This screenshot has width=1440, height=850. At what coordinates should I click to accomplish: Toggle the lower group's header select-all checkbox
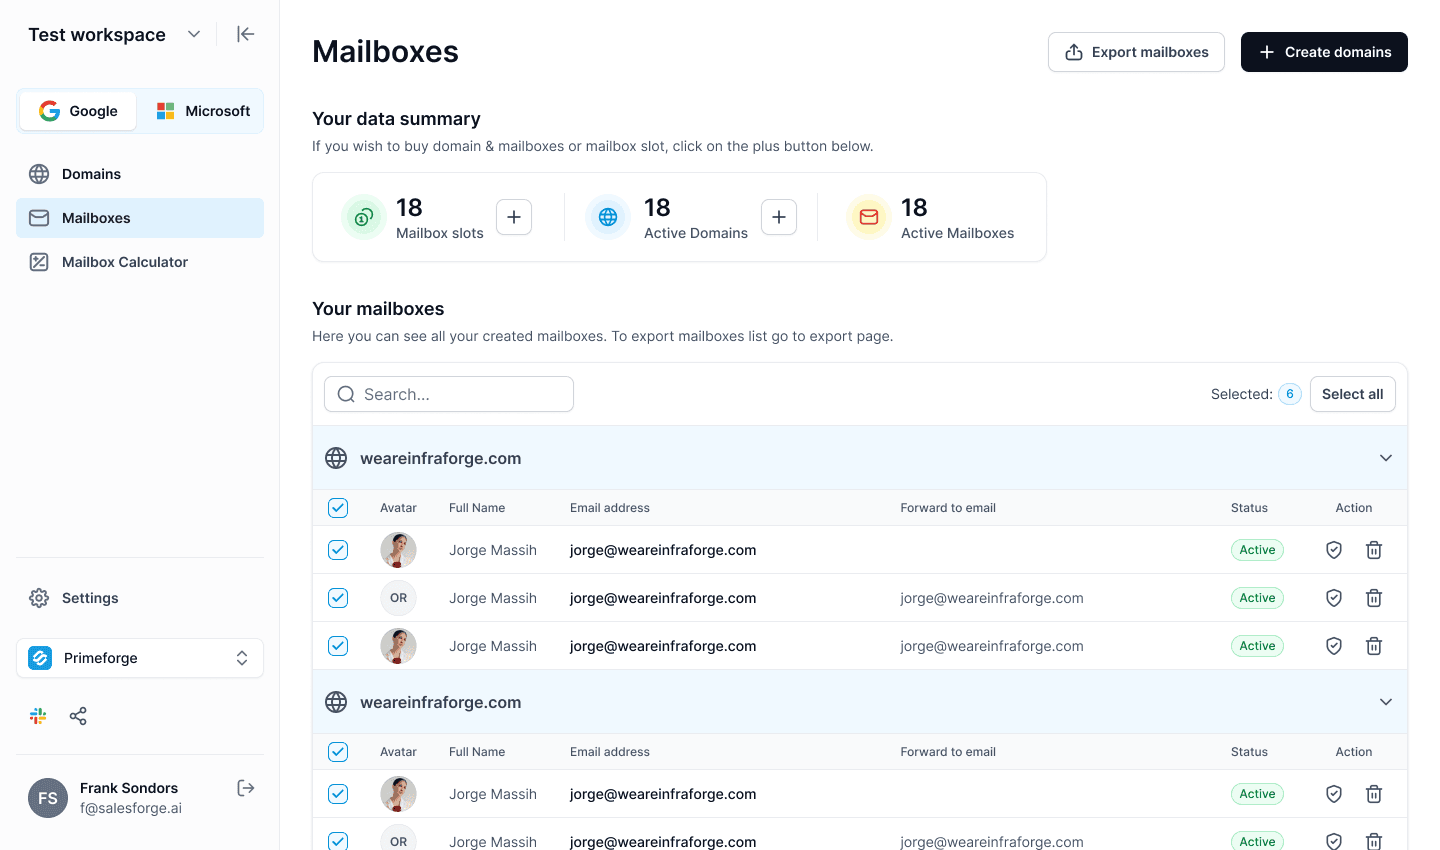(x=338, y=752)
